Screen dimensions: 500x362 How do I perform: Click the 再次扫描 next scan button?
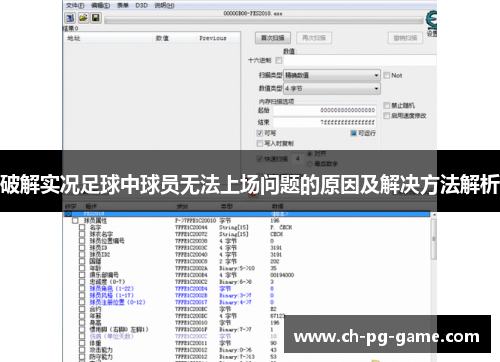(314, 38)
